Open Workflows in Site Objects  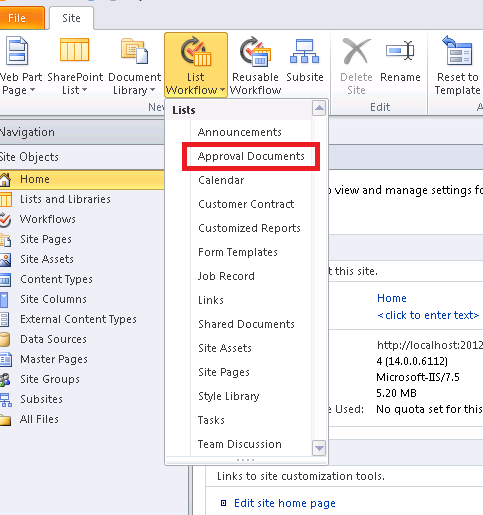pos(48,219)
